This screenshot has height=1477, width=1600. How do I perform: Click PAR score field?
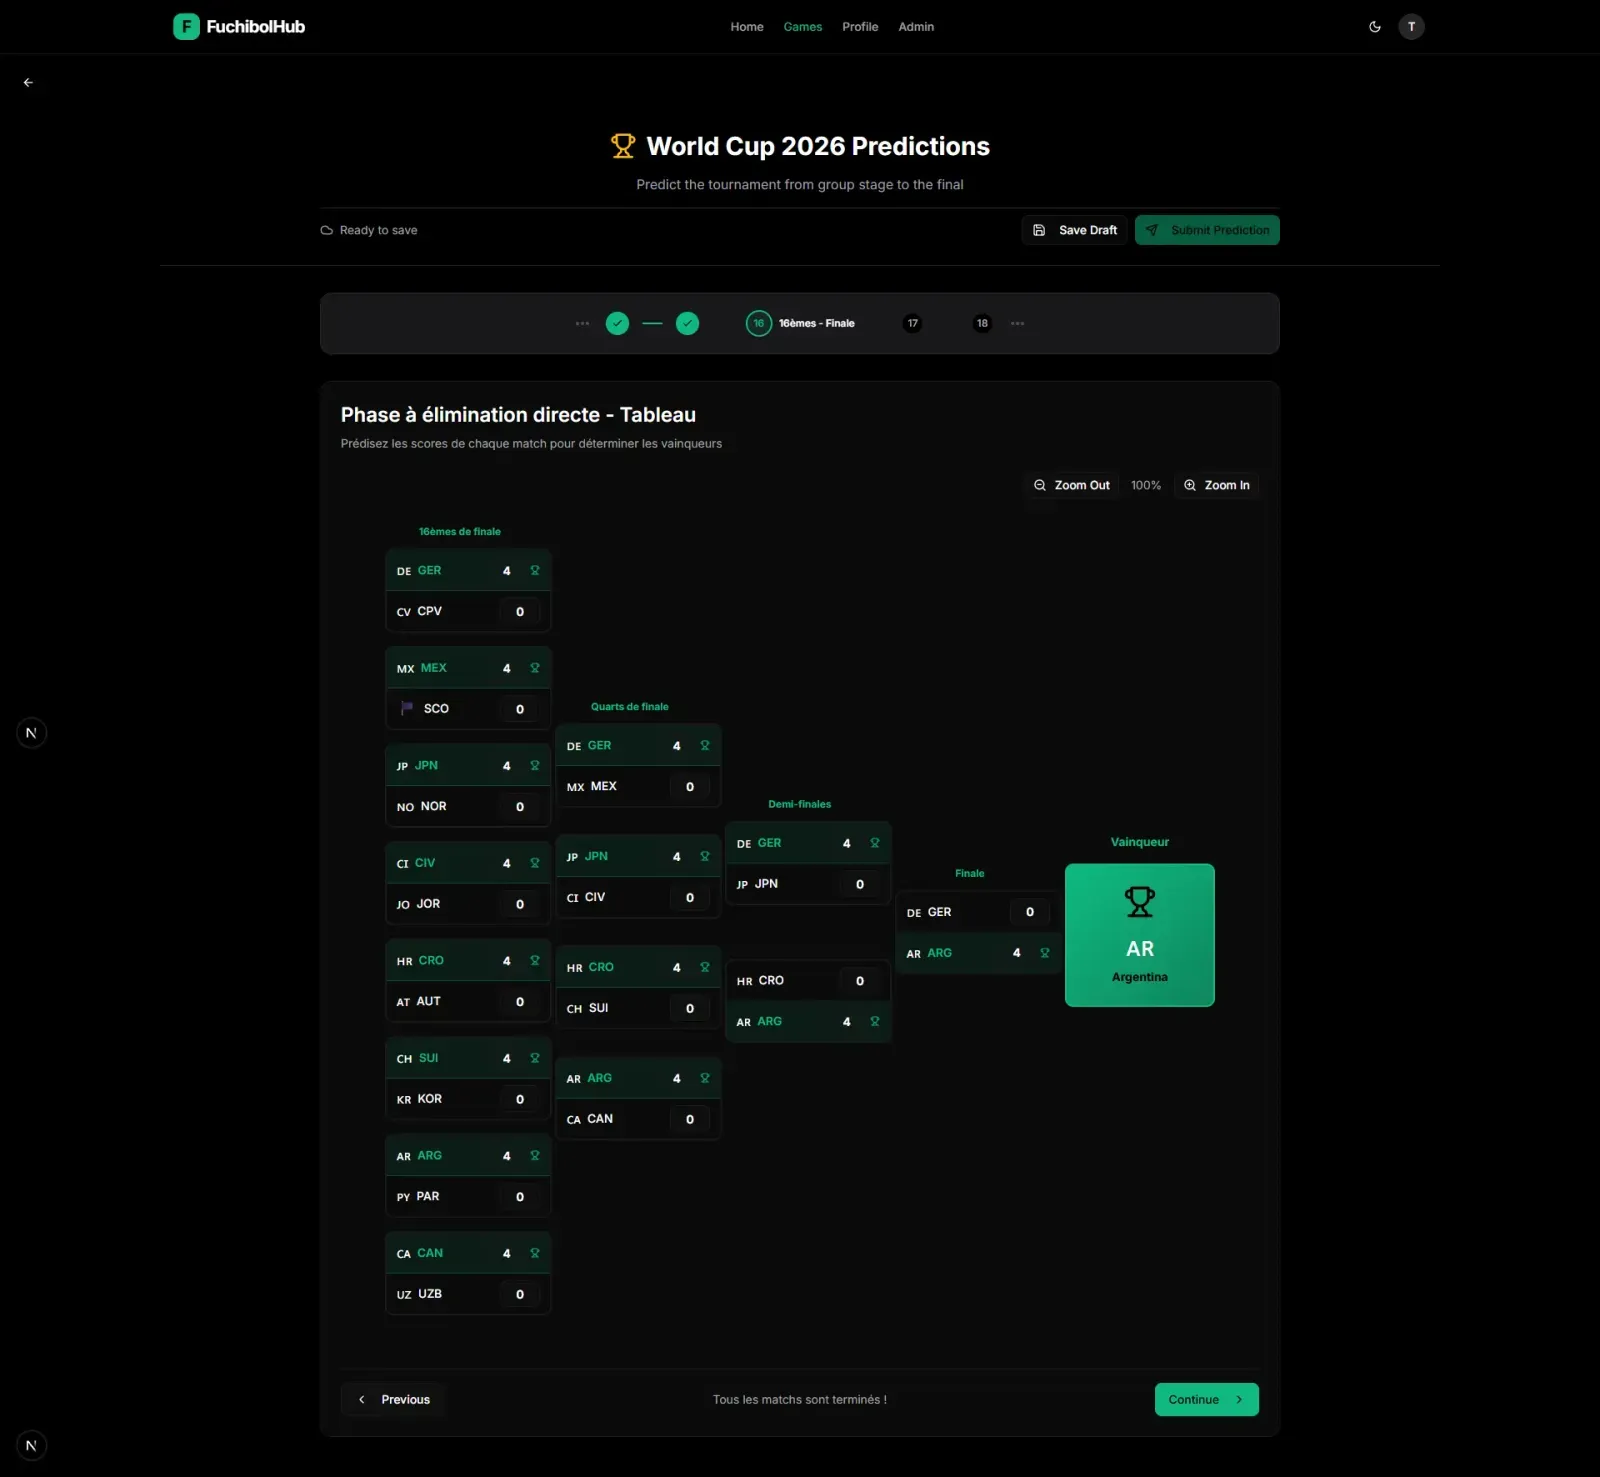519,1197
